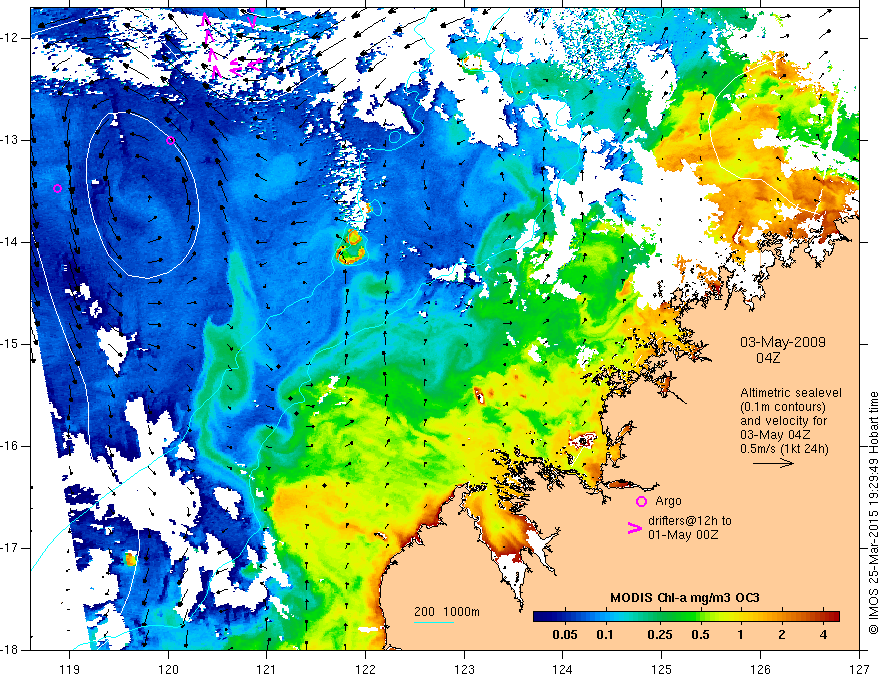Viewport: 880px width, 680px height.
Task: Click the "200 1000m" bathymetry label
Action: pos(447,612)
